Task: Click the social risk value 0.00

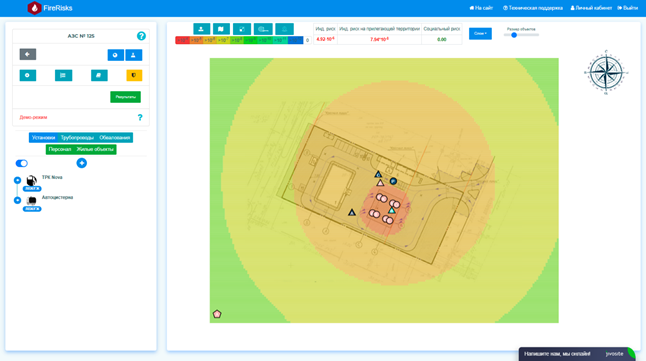Action: (x=442, y=40)
